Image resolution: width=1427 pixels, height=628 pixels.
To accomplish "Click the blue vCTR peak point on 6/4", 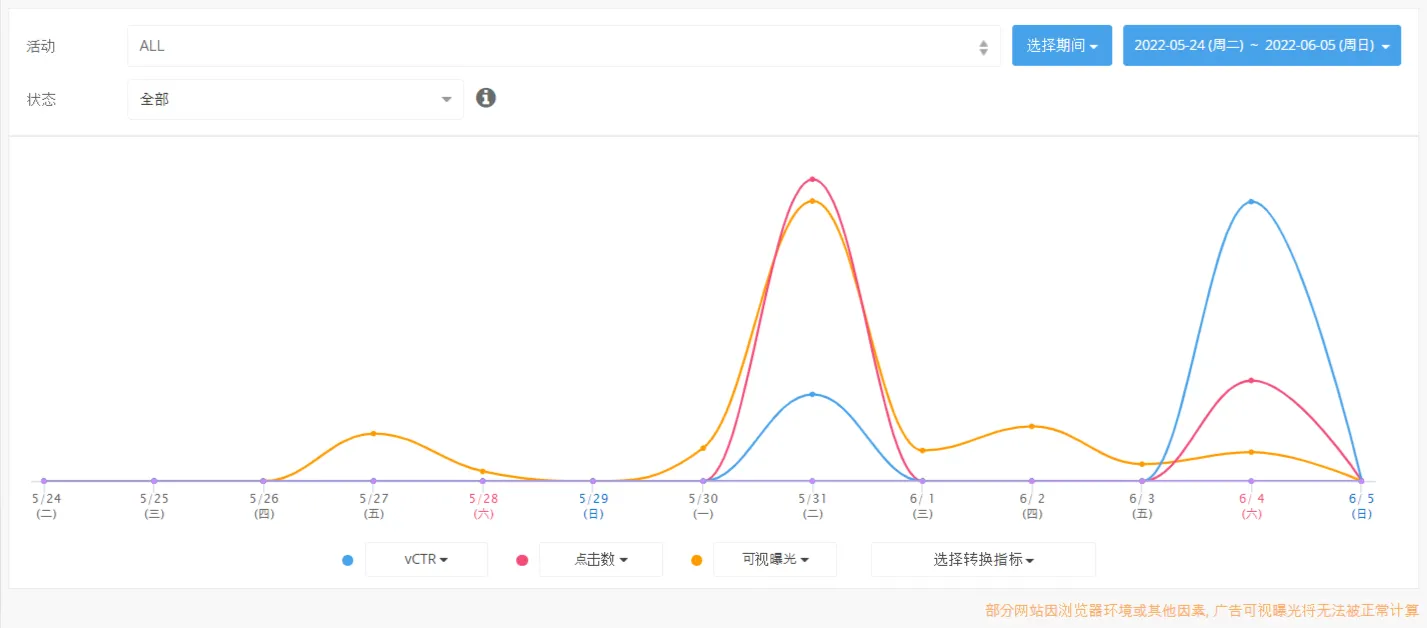I will coord(1251,201).
